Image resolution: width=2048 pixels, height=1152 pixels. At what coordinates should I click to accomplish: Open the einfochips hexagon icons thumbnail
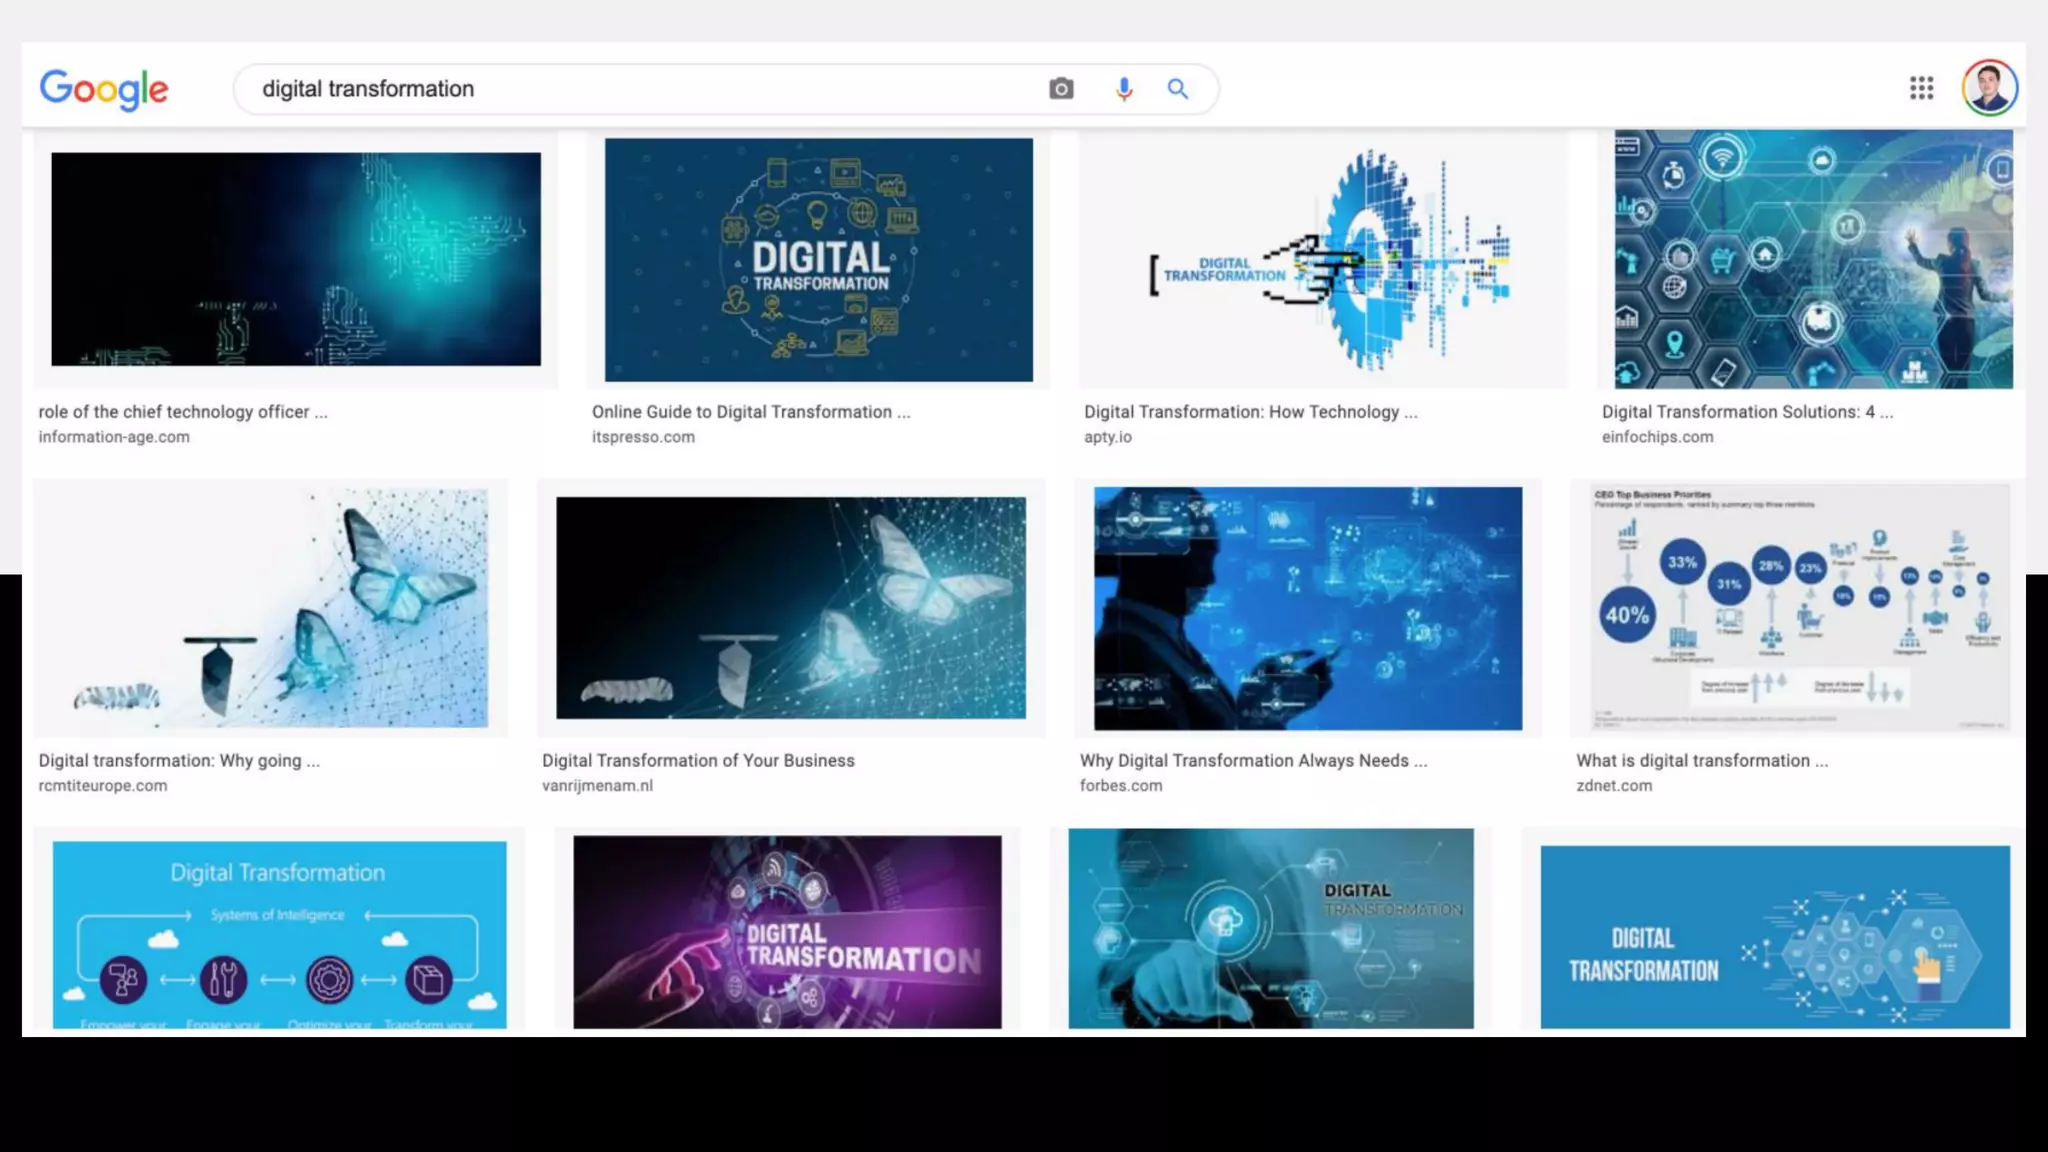coord(1812,259)
